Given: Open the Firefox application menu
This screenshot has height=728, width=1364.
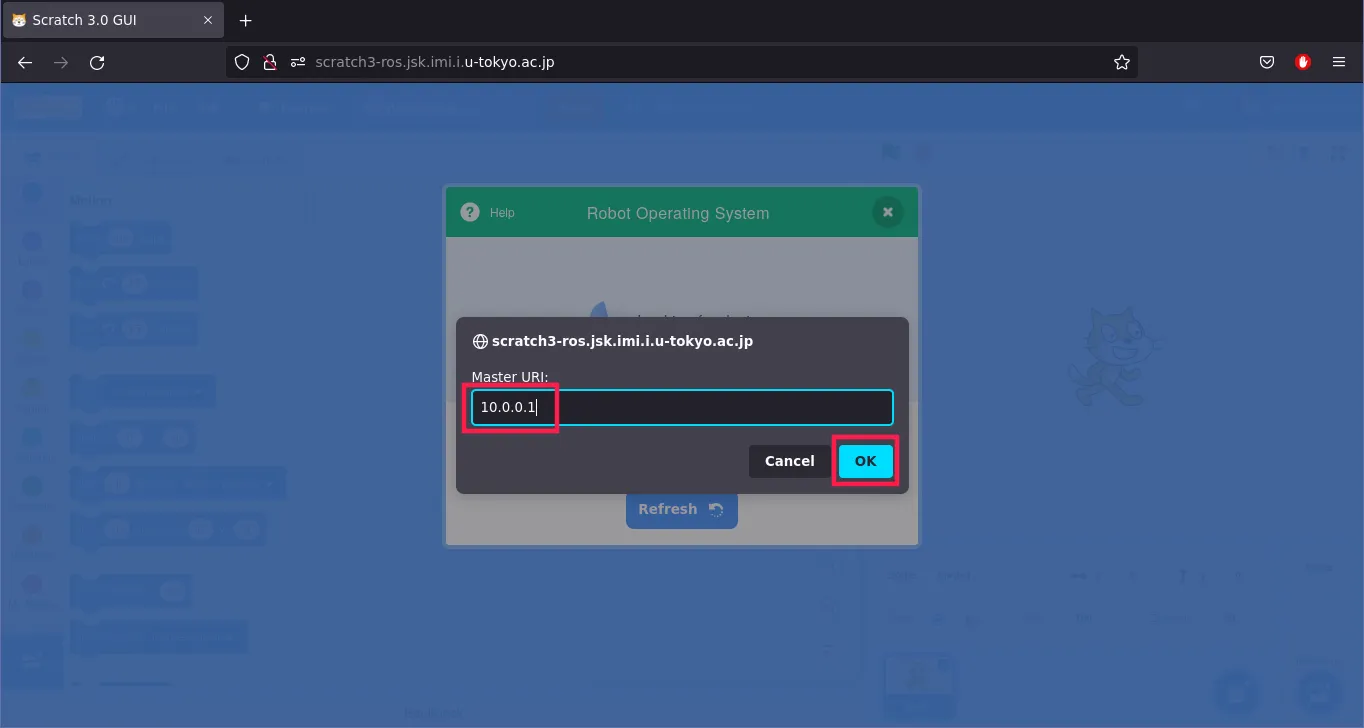Looking at the screenshot, I should (1338, 62).
